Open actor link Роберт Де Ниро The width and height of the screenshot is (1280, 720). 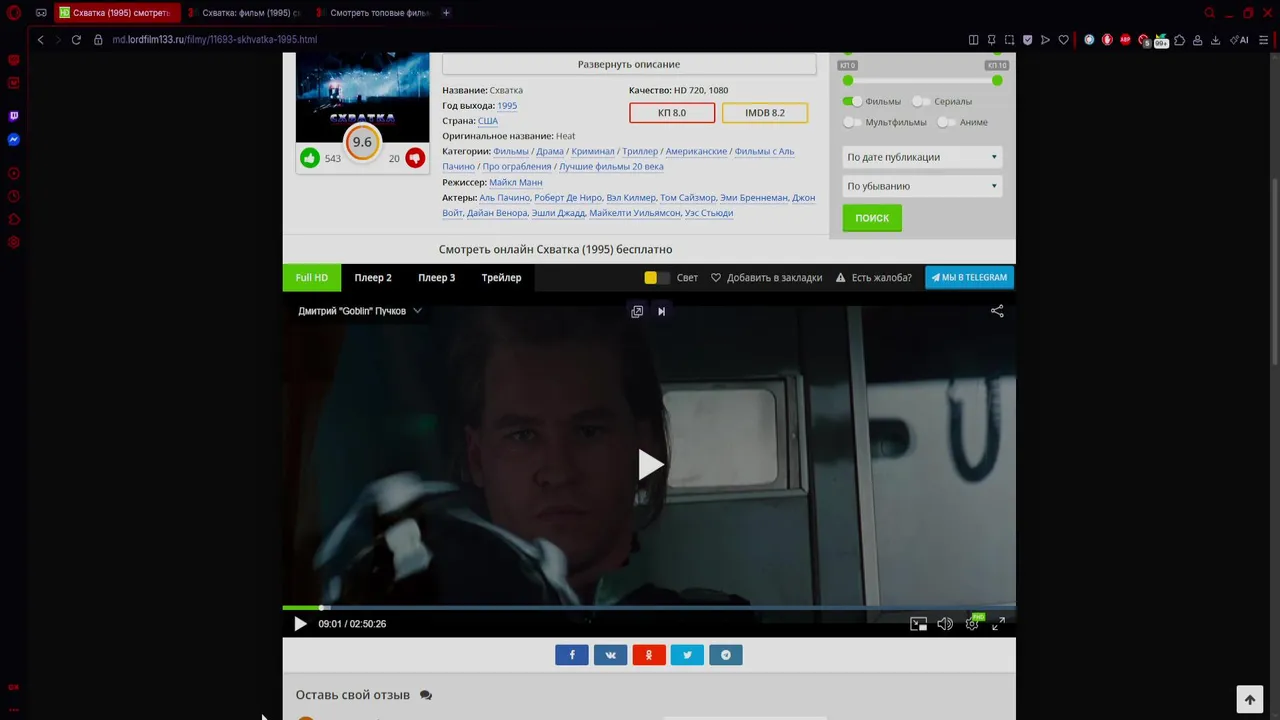(x=568, y=198)
